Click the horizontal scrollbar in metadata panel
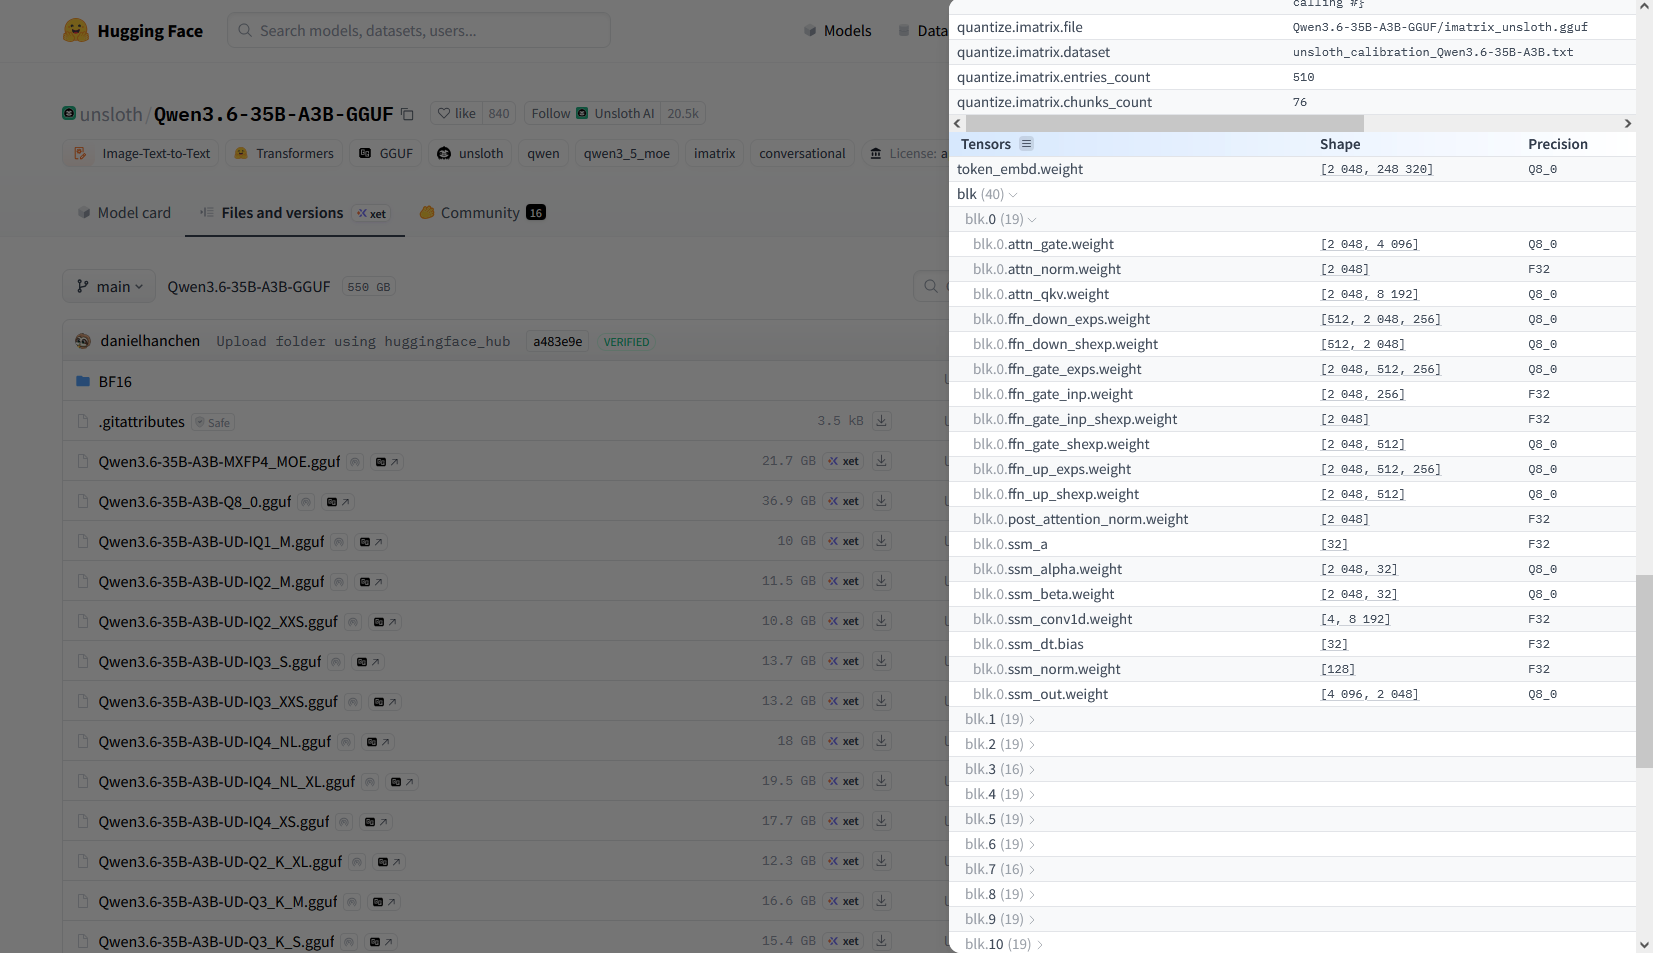This screenshot has width=1653, height=953. point(1164,123)
